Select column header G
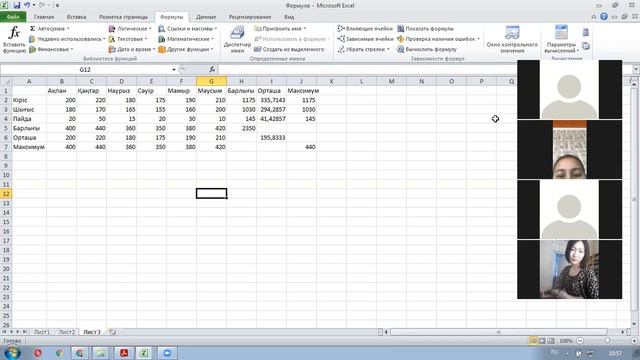The height and width of the screenshot is (360, 640). [211, 81]
